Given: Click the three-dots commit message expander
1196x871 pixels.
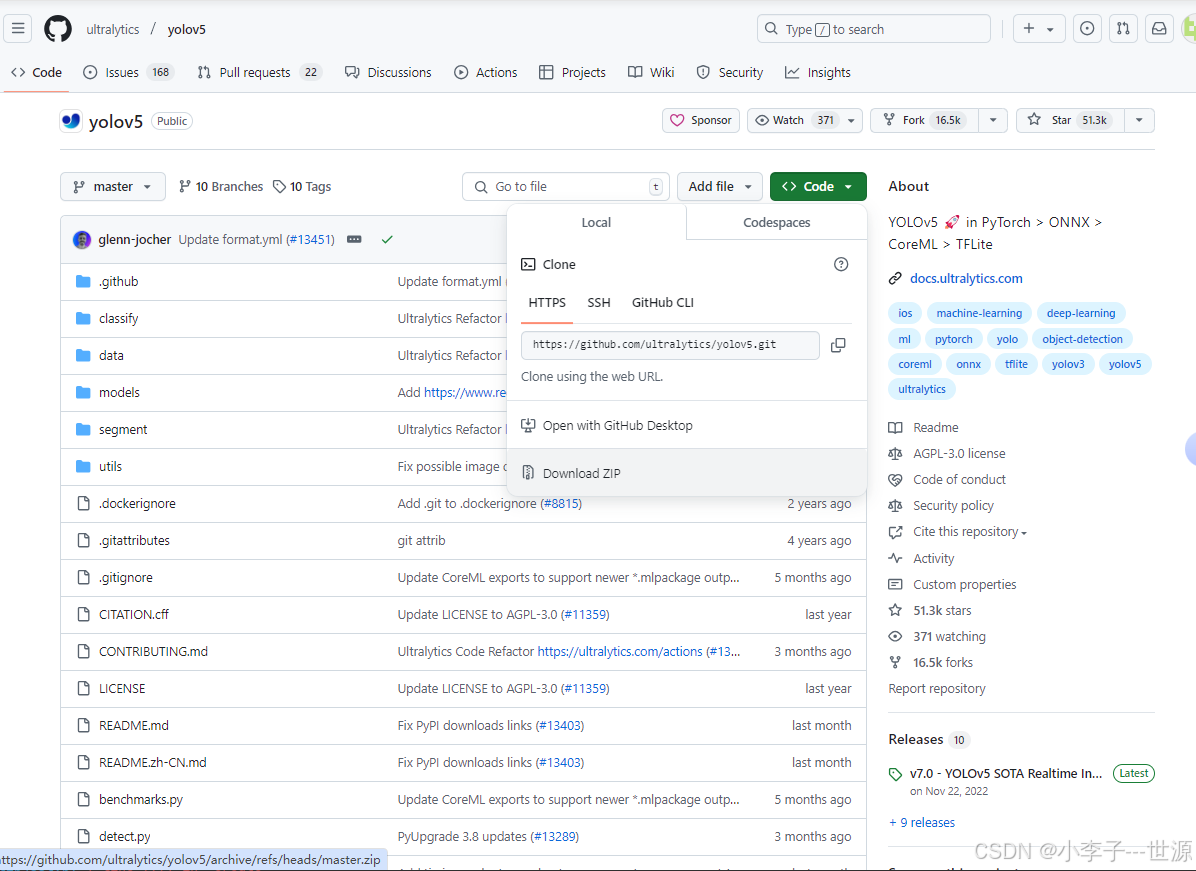Looking at the screenshot, I should point(354,239).
